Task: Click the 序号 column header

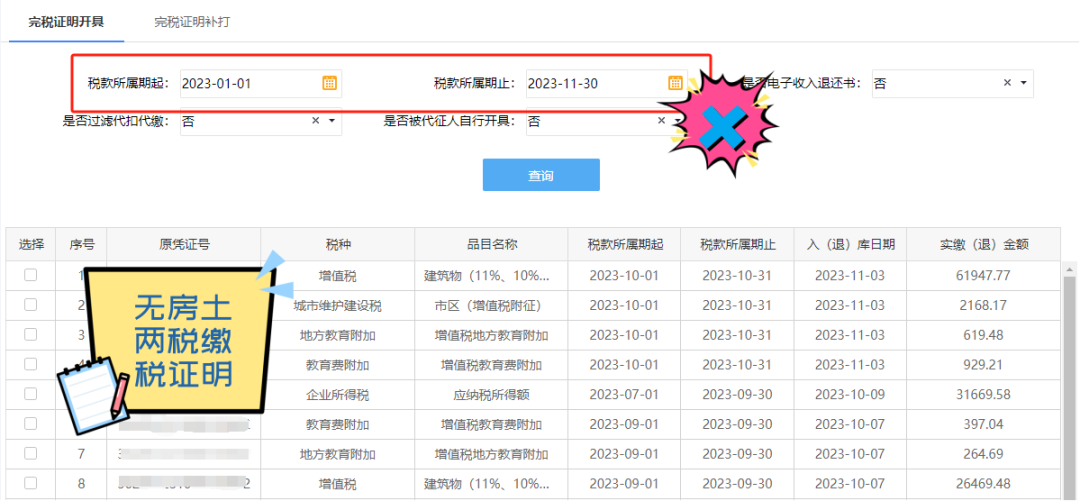Action: click(x=81, y=244)
